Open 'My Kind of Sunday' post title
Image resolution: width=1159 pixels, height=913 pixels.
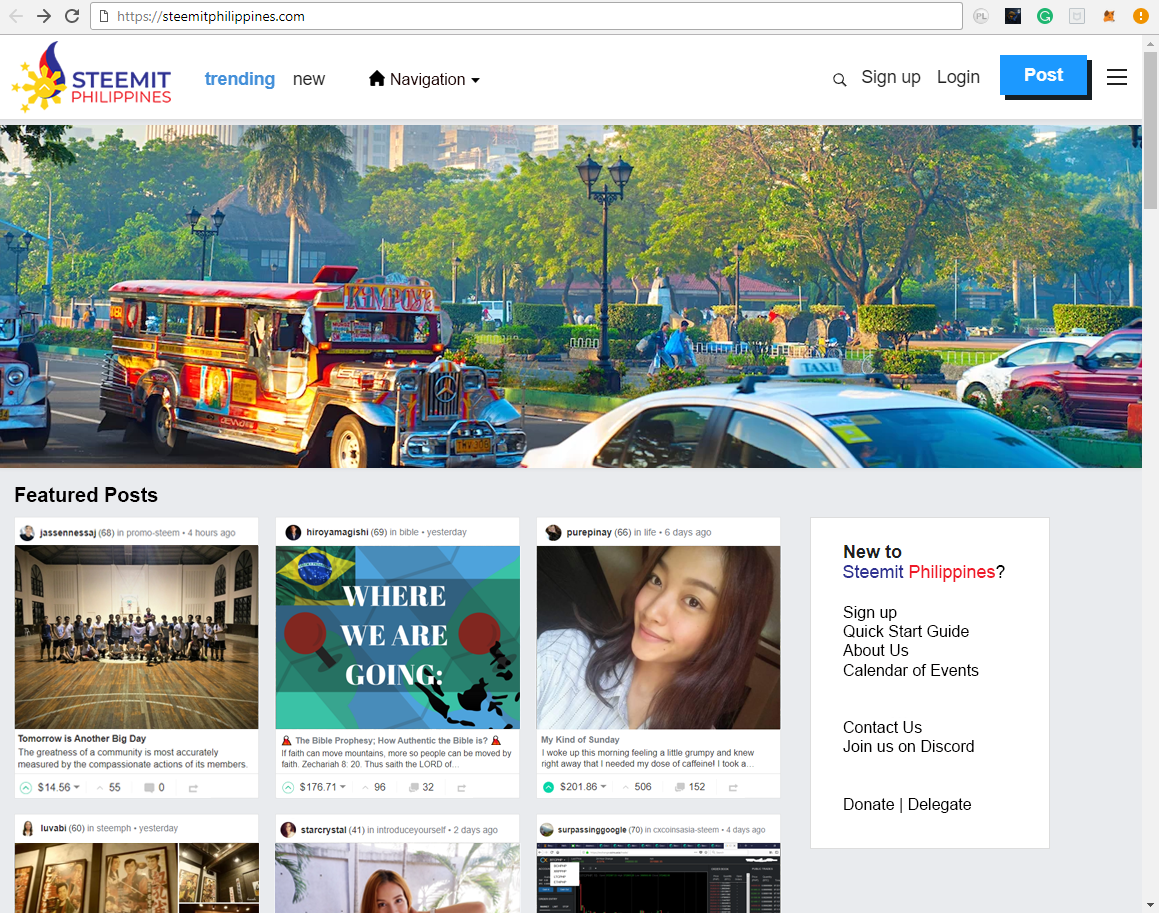(x=580, y=739)
